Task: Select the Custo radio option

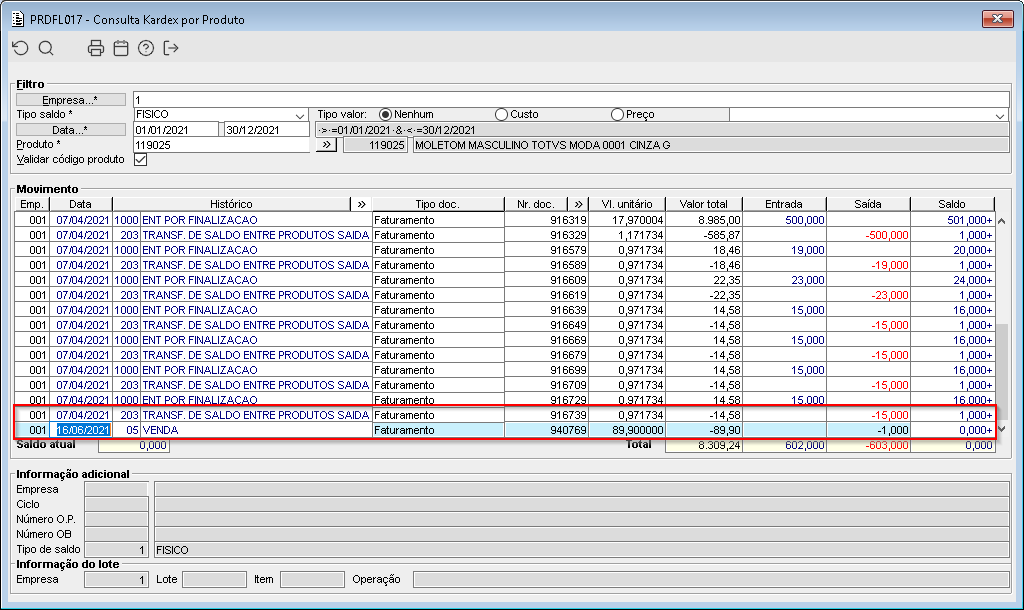Action: [501, 114]
